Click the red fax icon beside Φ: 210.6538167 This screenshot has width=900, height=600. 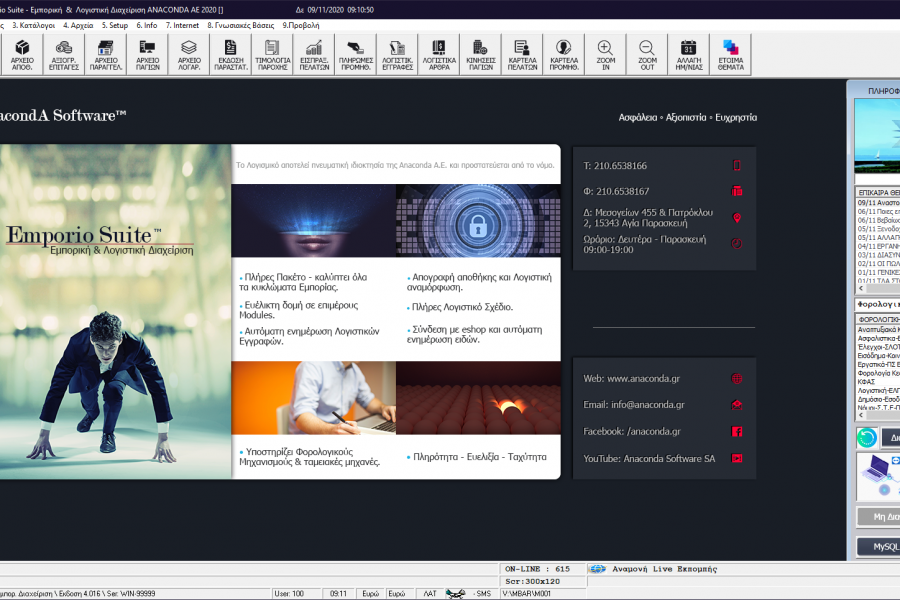pyautogui.click(x=737, y=191)
